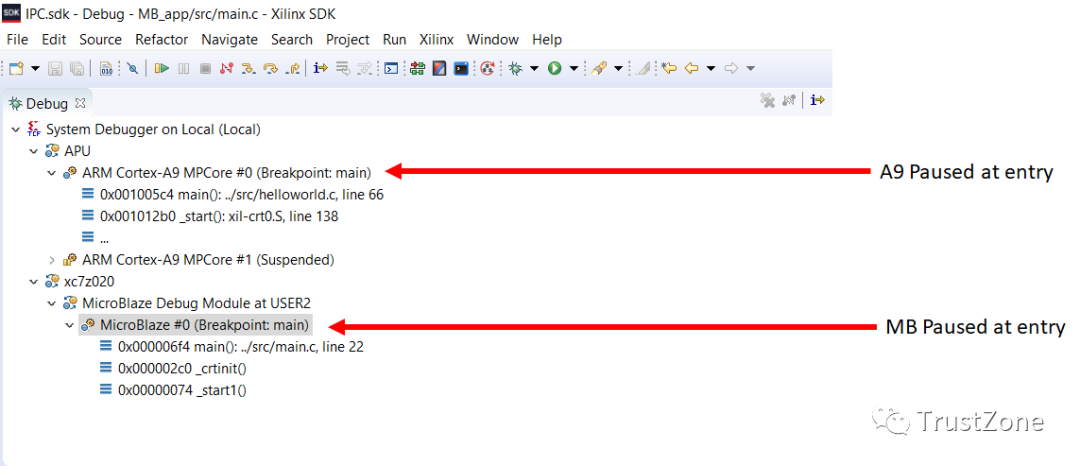Open the File menu
1080x466 pixels.
[17, 39]
